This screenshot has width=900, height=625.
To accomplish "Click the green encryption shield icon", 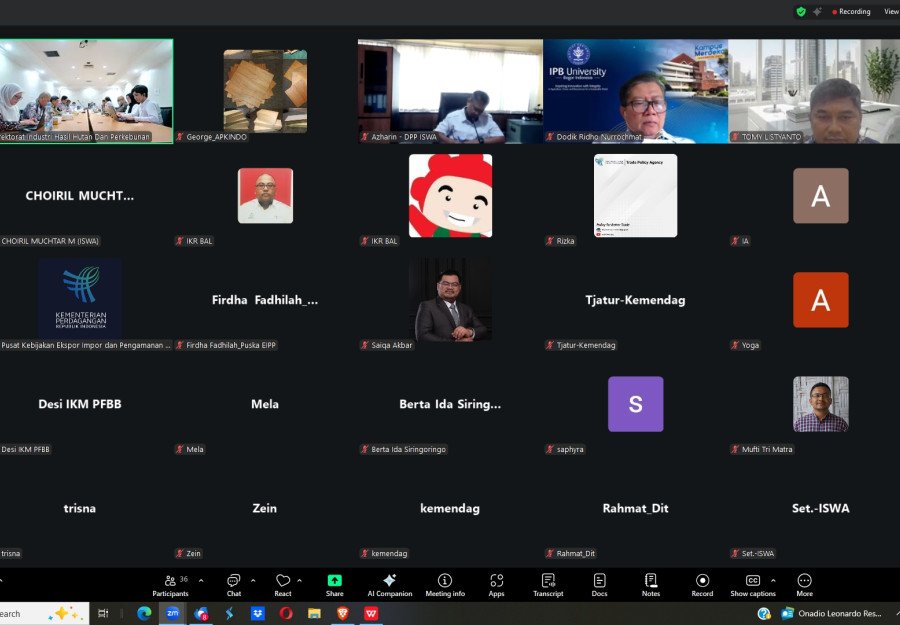I will pyautogui.click(x=800, y=11).
